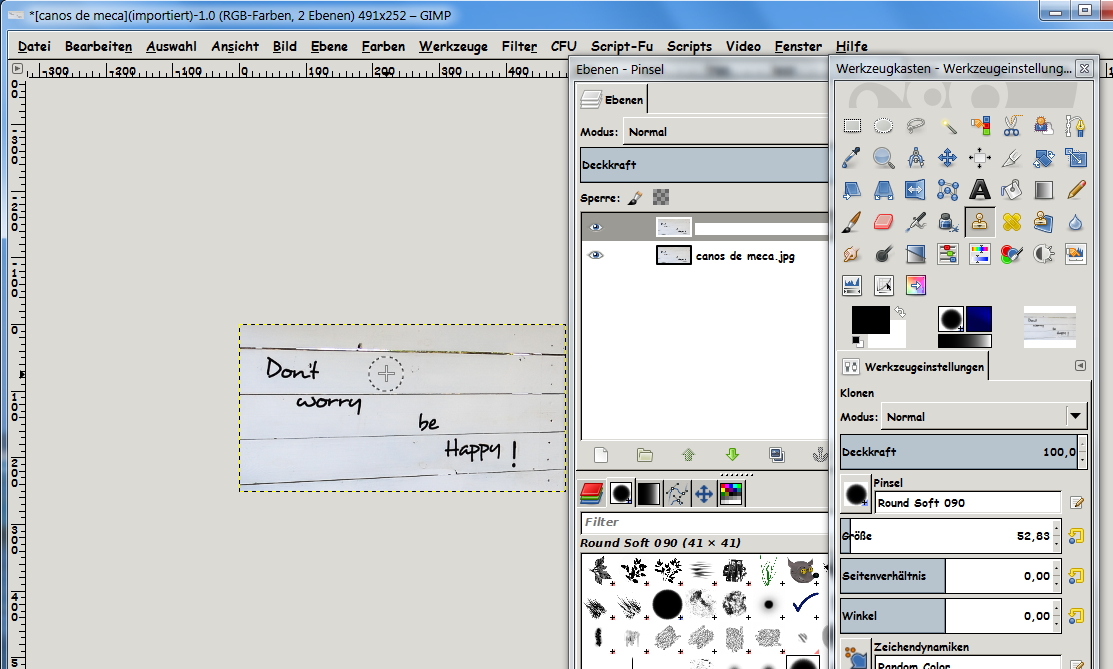The height and width of the screenshot is (669, 1113).
Task: Choose the Healing tool bandage icon
Action: pyautogui.click(x=1011, y=221)
